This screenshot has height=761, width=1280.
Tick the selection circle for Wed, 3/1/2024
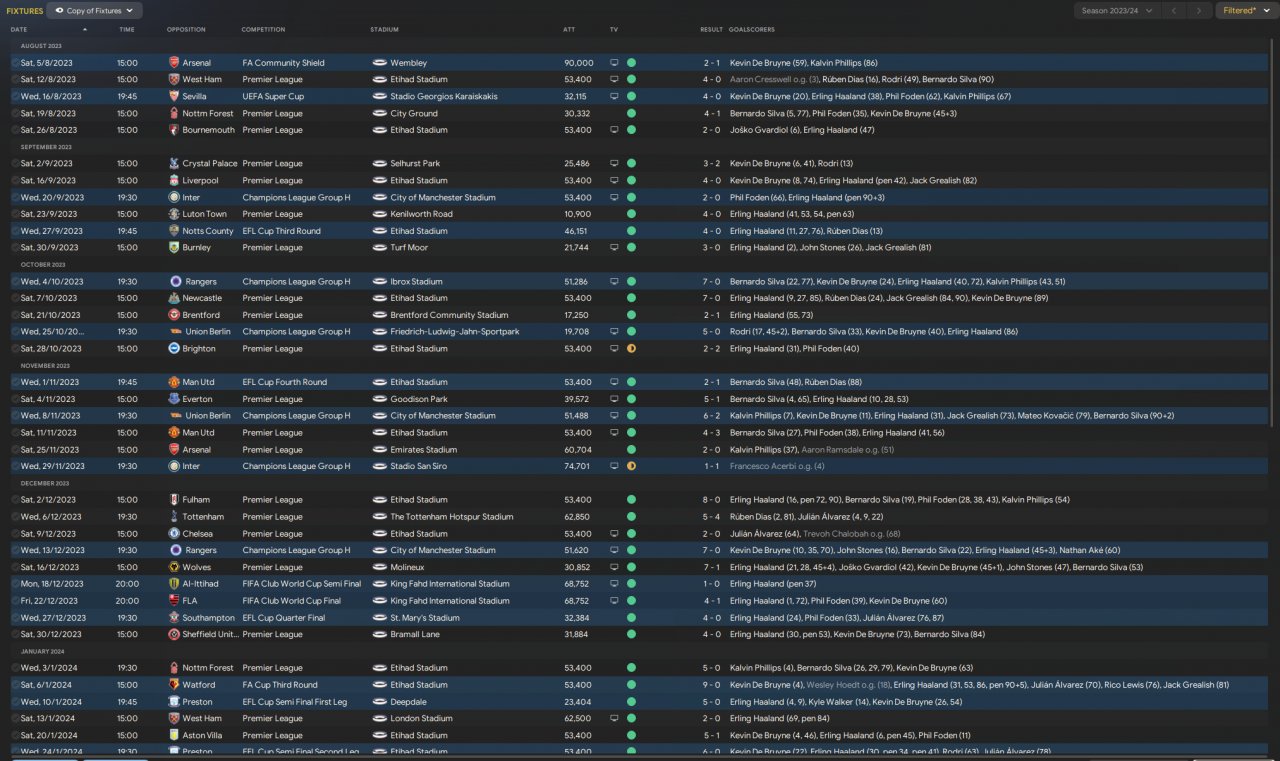tap(15, 668)
